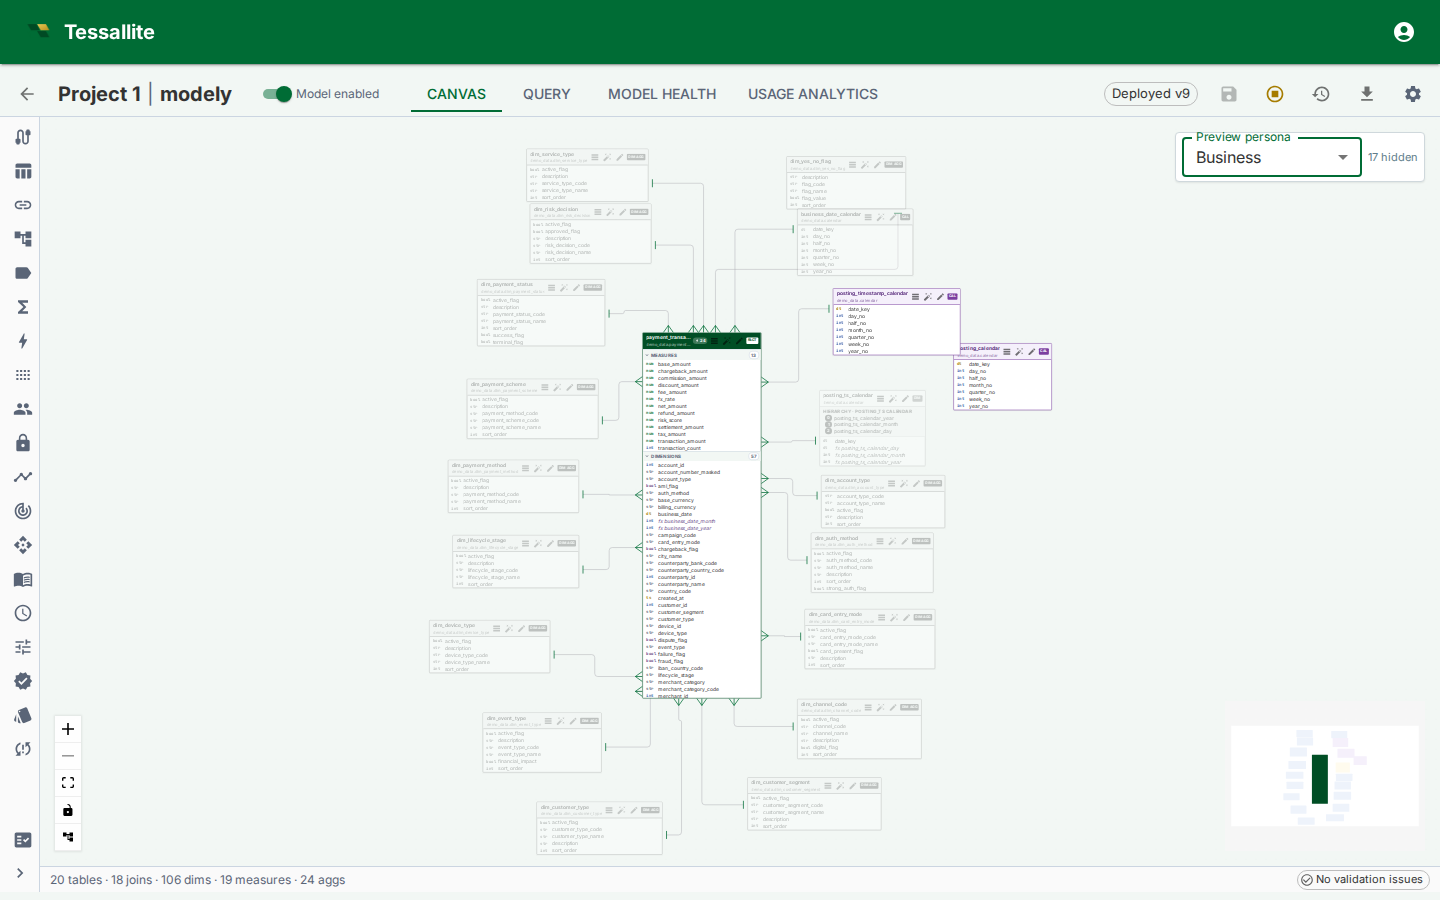
Task: Open the lightning bolt icon in sidebar
Action: pos(23,341)
